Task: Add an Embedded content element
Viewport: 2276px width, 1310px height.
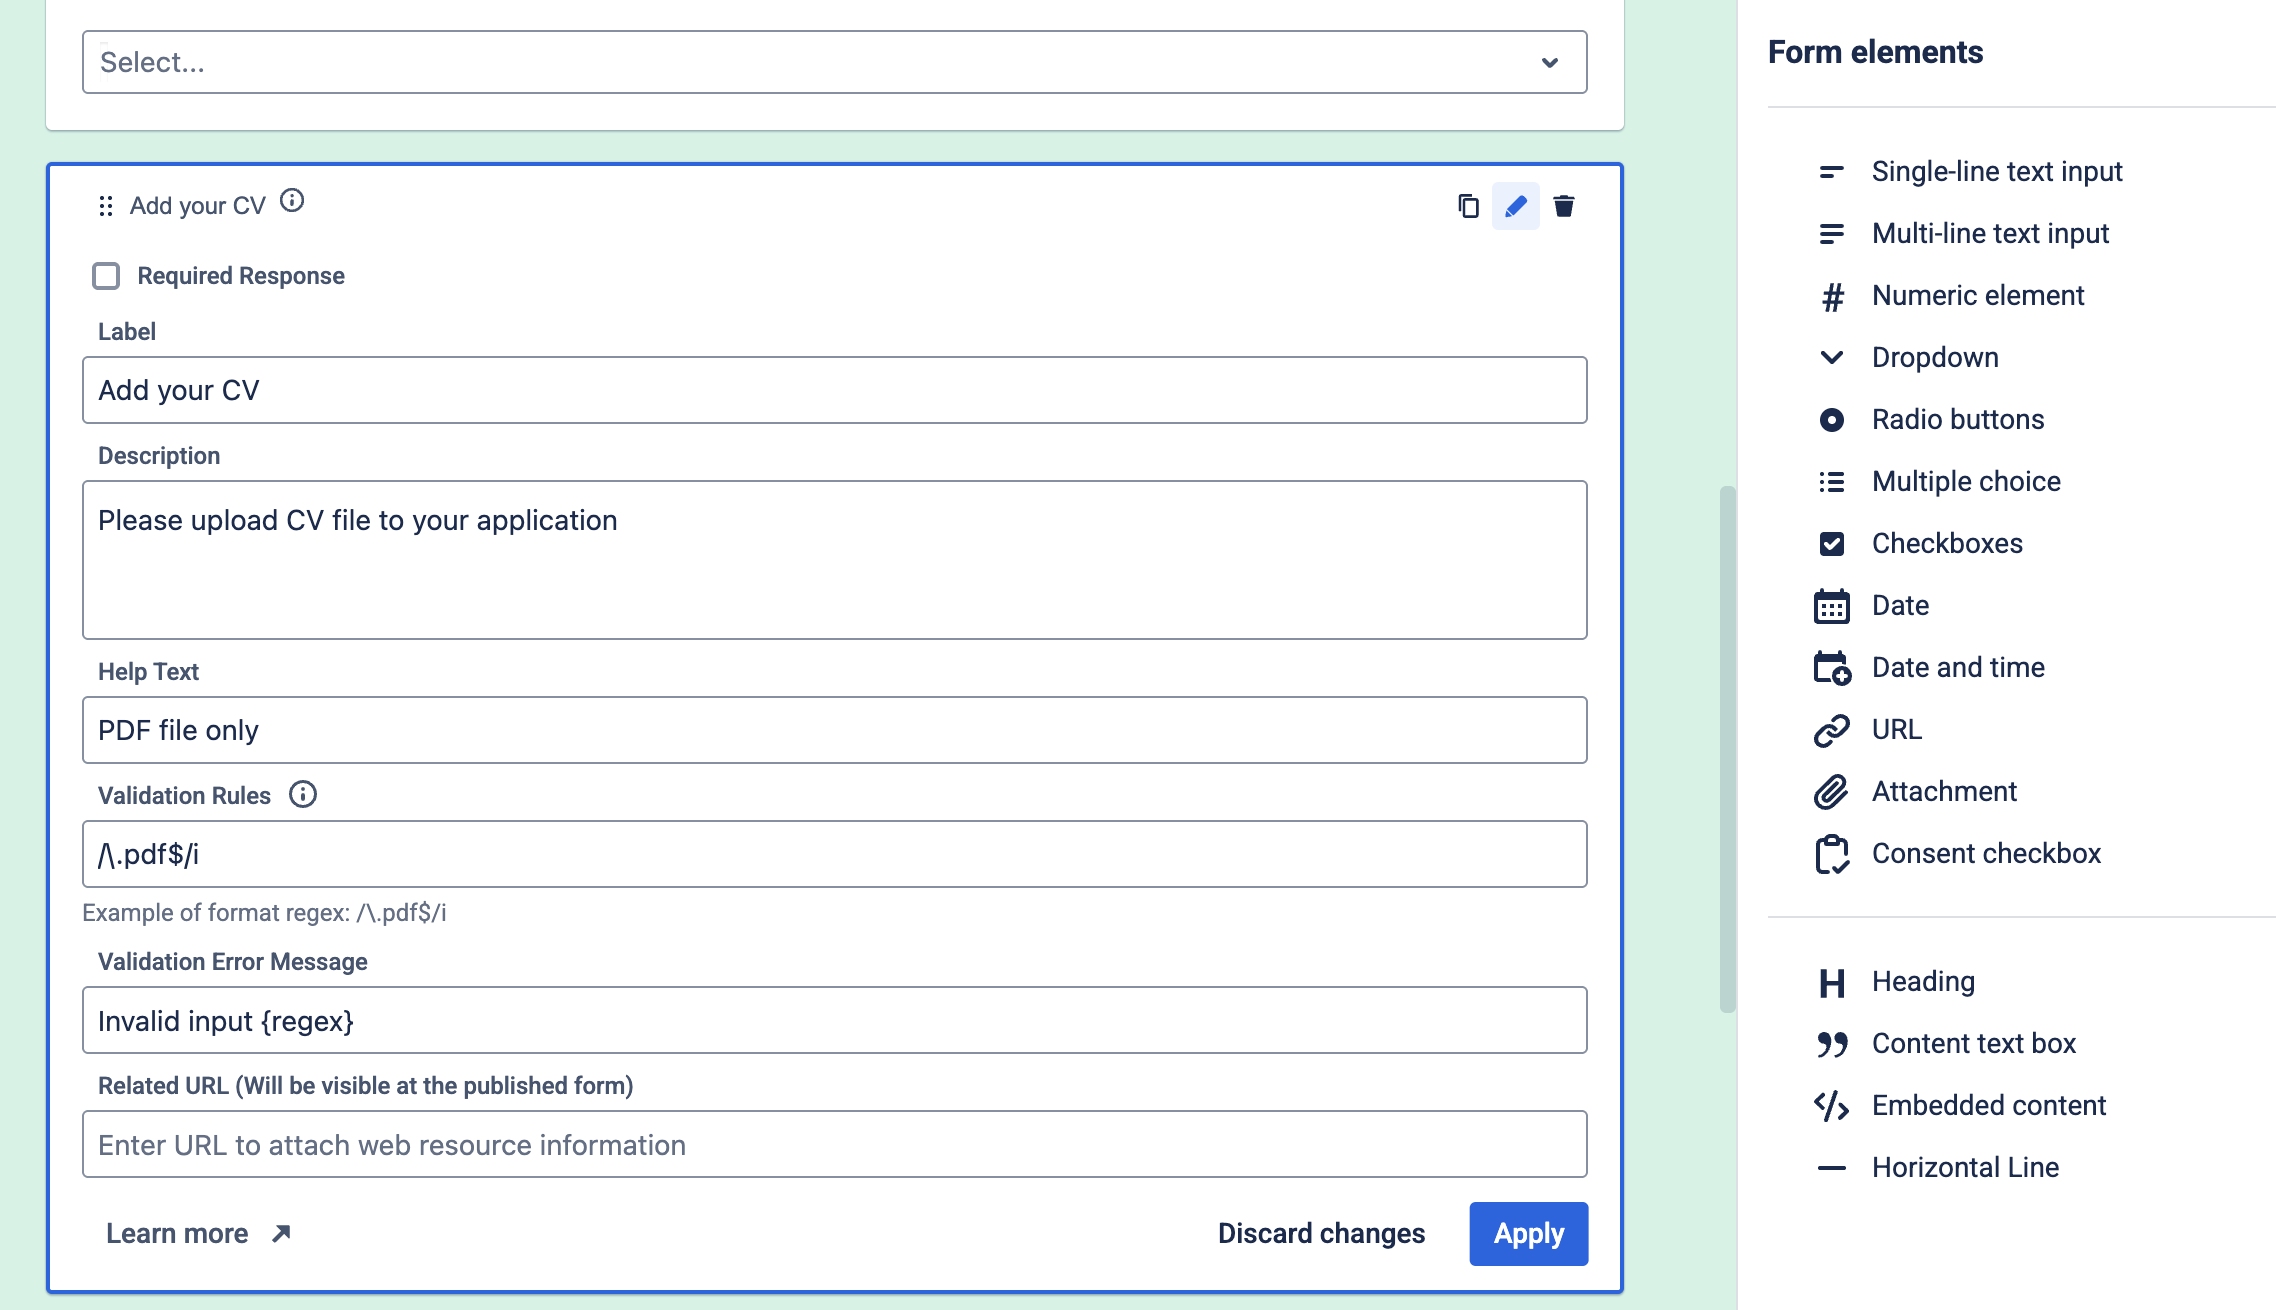Action: [x=1988, y=1105]
